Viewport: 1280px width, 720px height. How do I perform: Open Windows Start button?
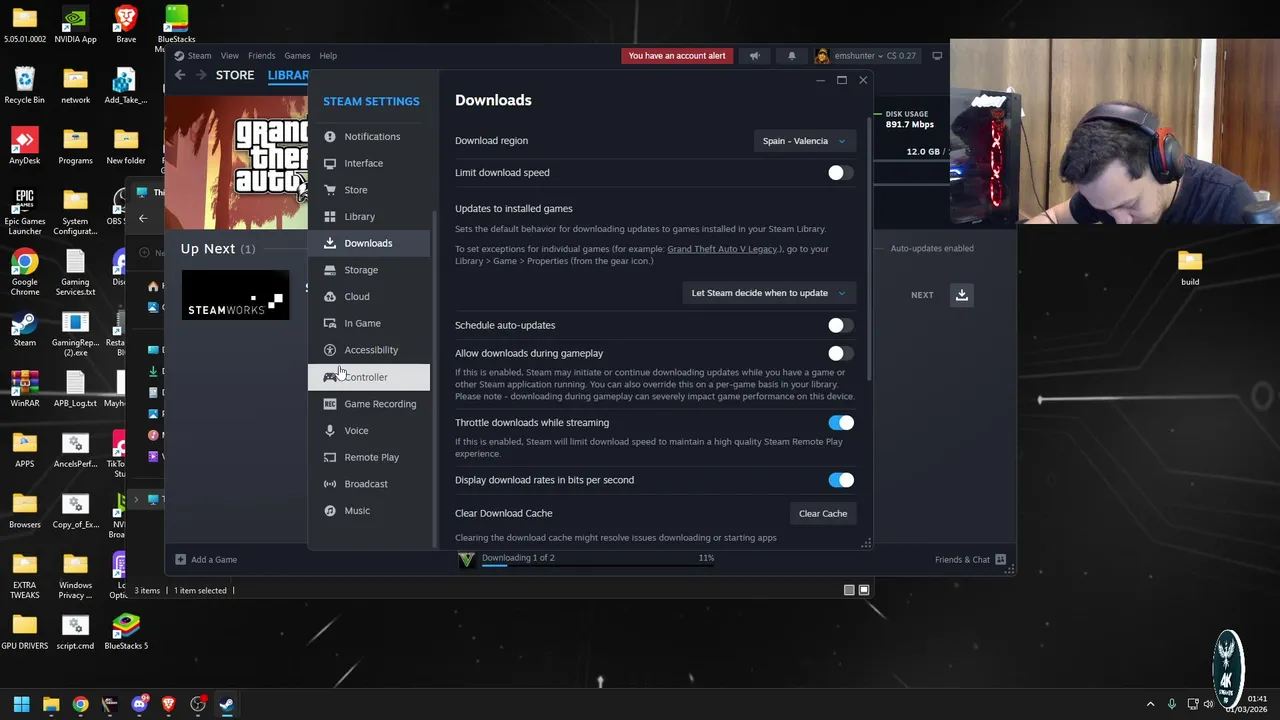pyautogui.click(x=21, y=704)
